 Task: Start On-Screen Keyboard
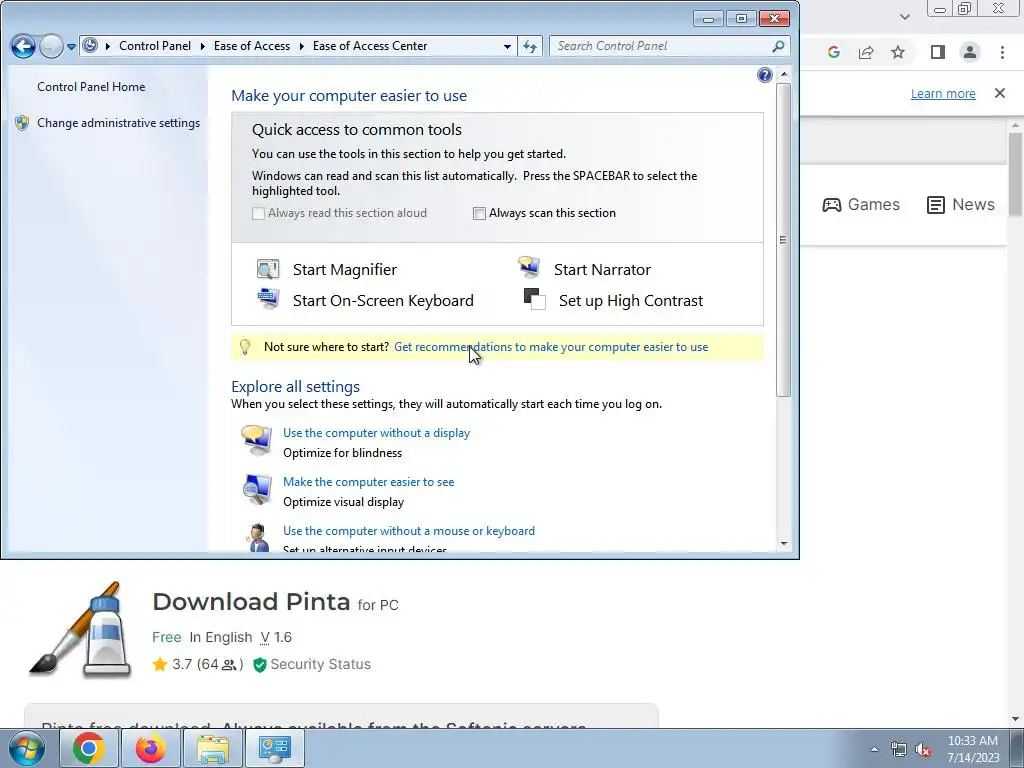click(383, 300)
